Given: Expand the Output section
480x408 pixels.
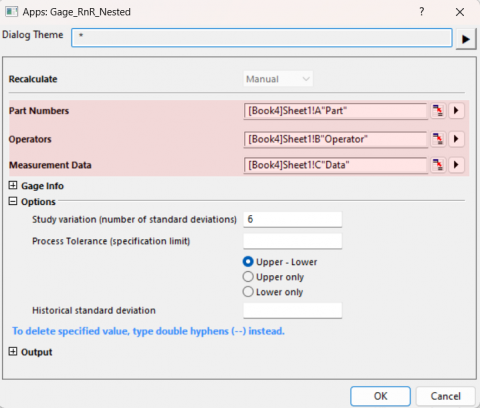Looking at the screenshot, I should pyautogui.click(x=13, y=351).
